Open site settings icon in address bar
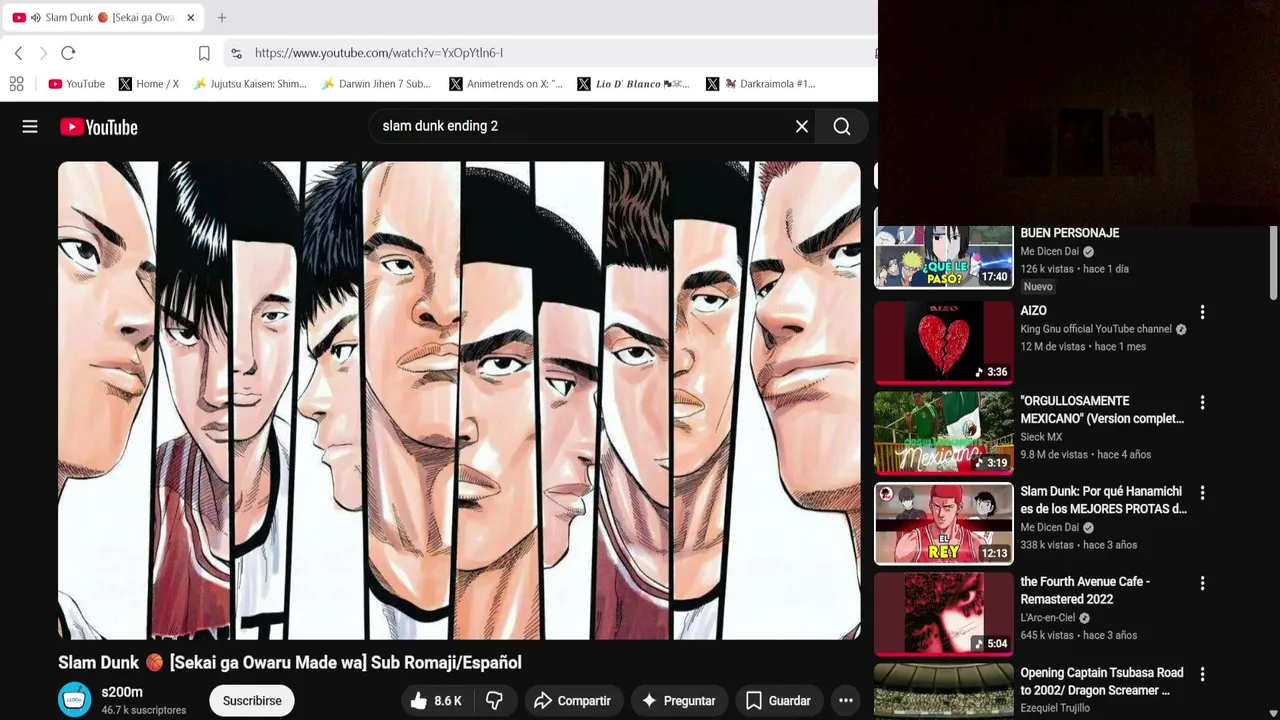The height and width of the screenshot is (720, 1280). [236, 53]
